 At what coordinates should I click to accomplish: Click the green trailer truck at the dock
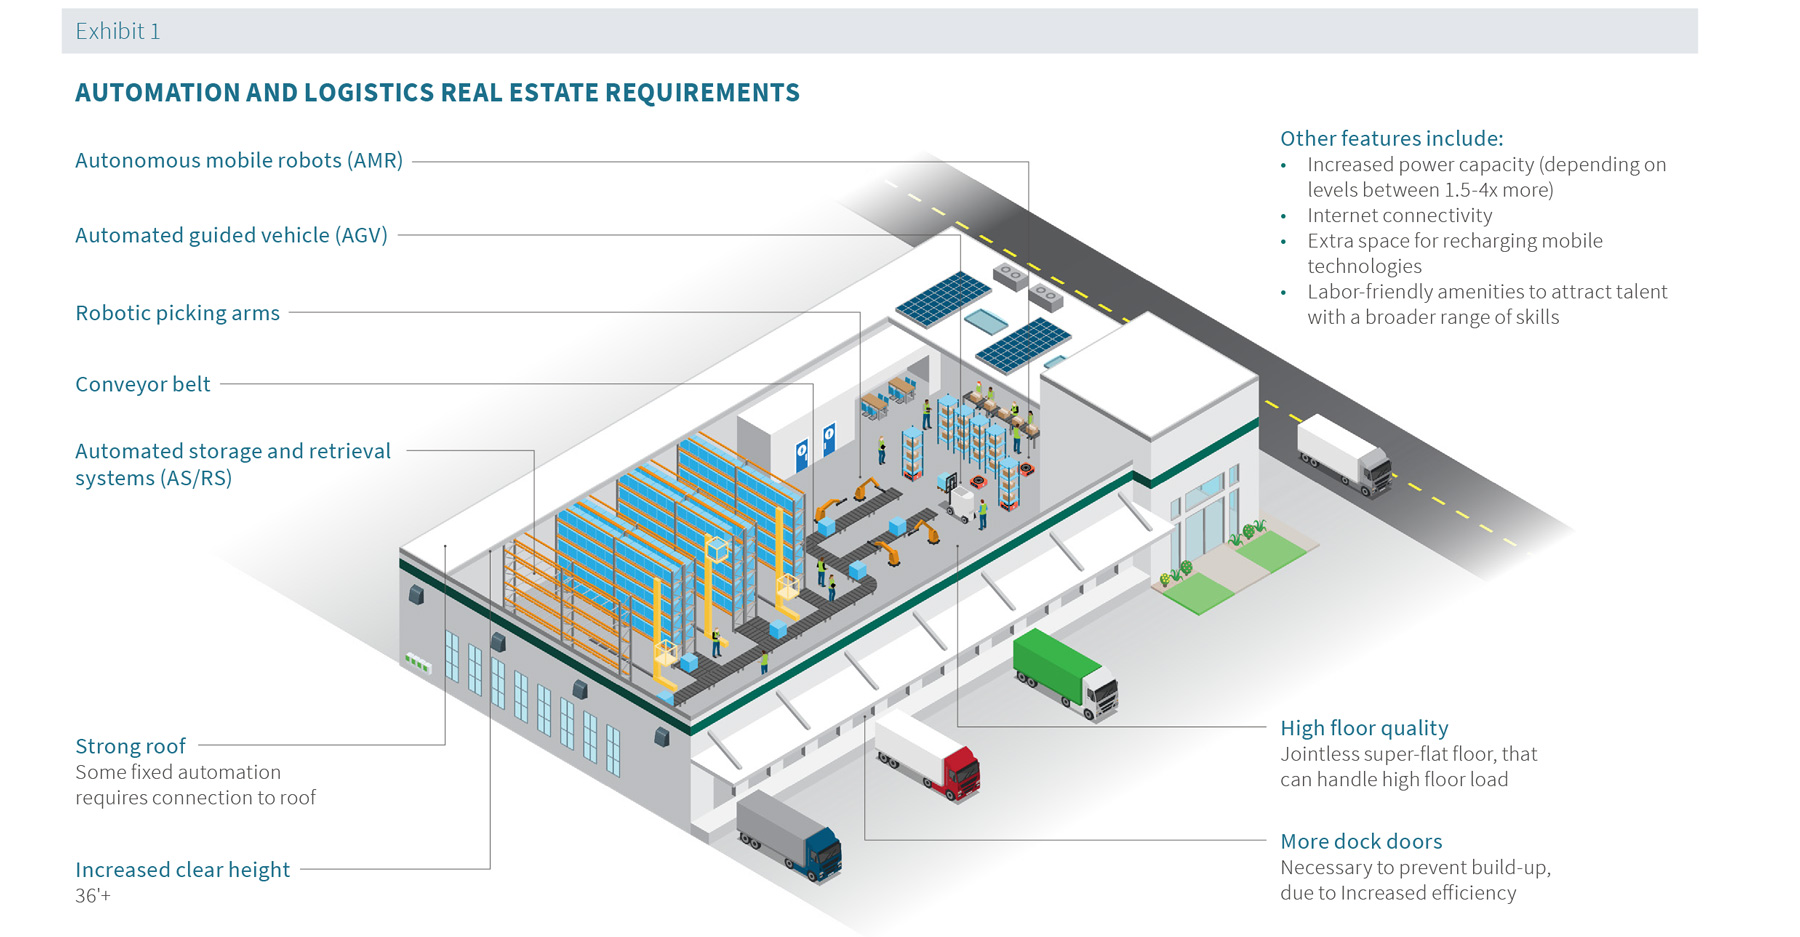pos(1065,674)
